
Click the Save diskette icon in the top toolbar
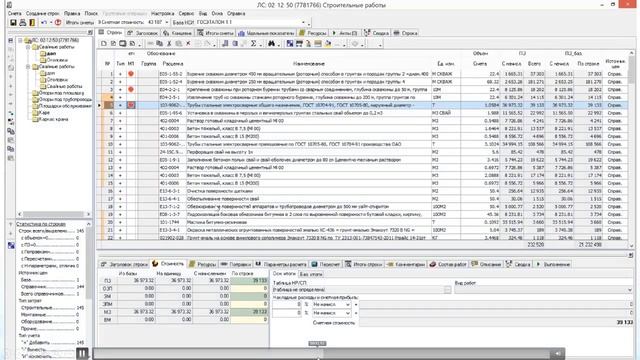[x=13, y=22]
